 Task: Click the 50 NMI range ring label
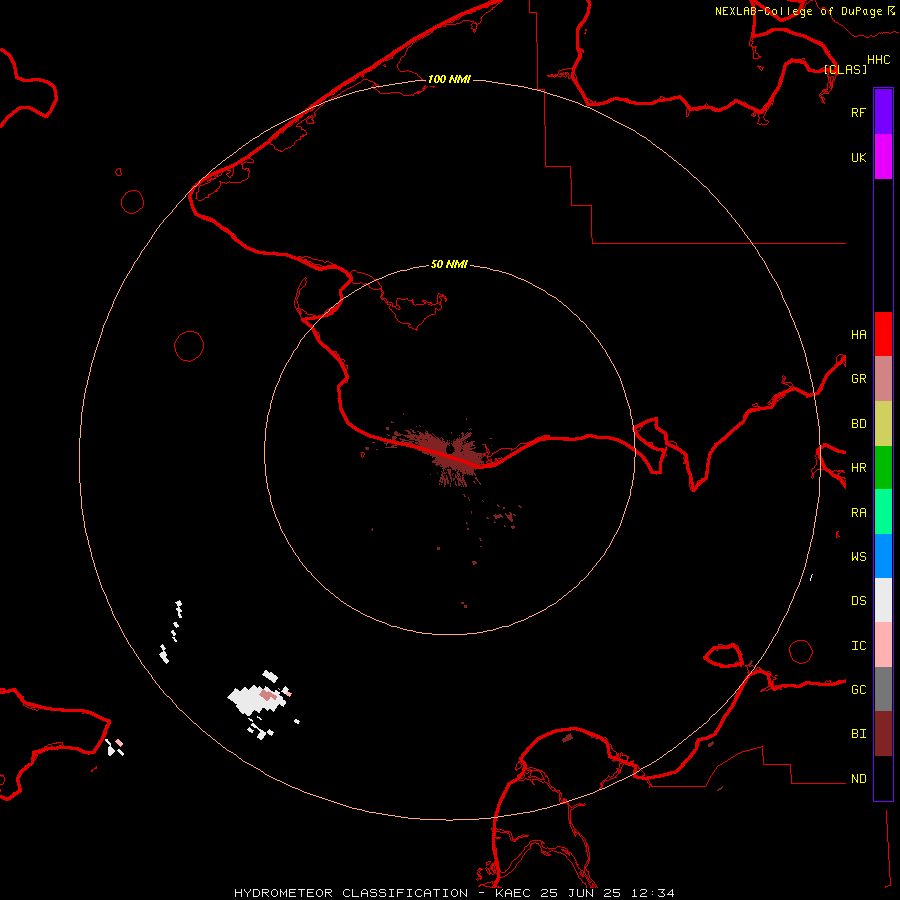click(x=449, y=264)
